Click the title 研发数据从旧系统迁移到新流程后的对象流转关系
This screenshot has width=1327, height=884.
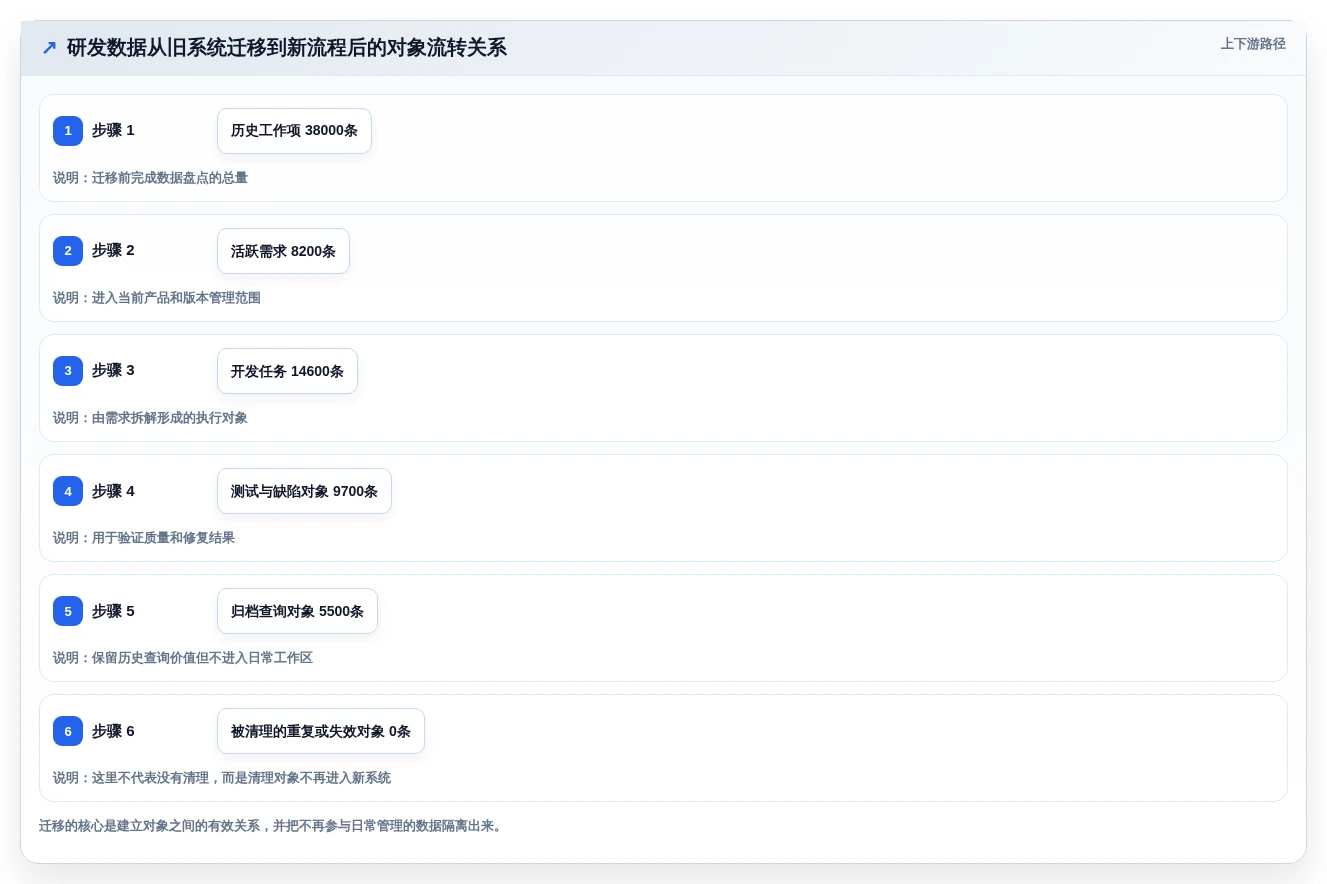(x=287, y=48)
